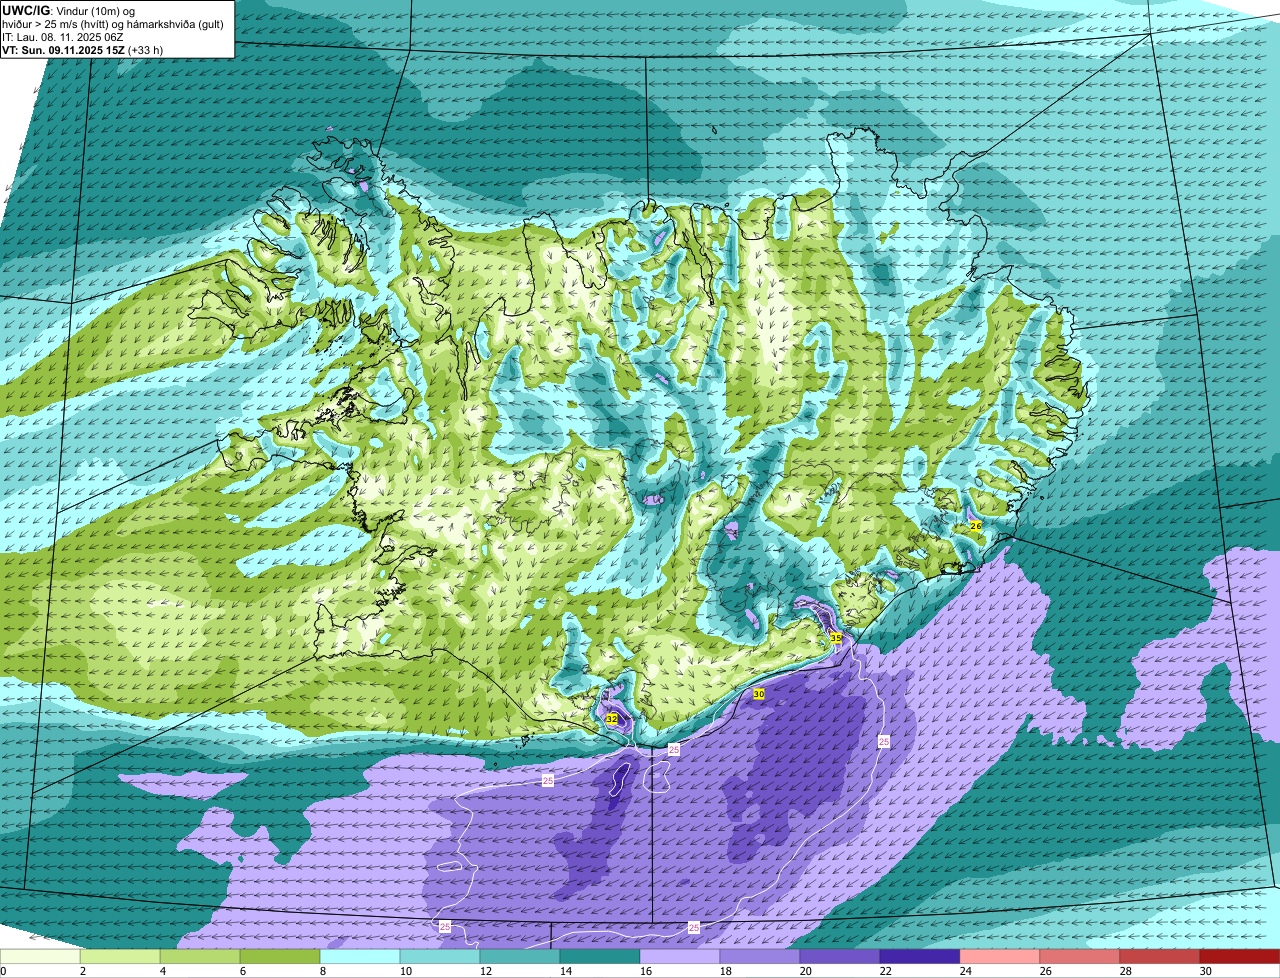Select the 2–4 m/s legend color swatch
The width and height of the screenshot is (1280, 978).
click(120, 957)
